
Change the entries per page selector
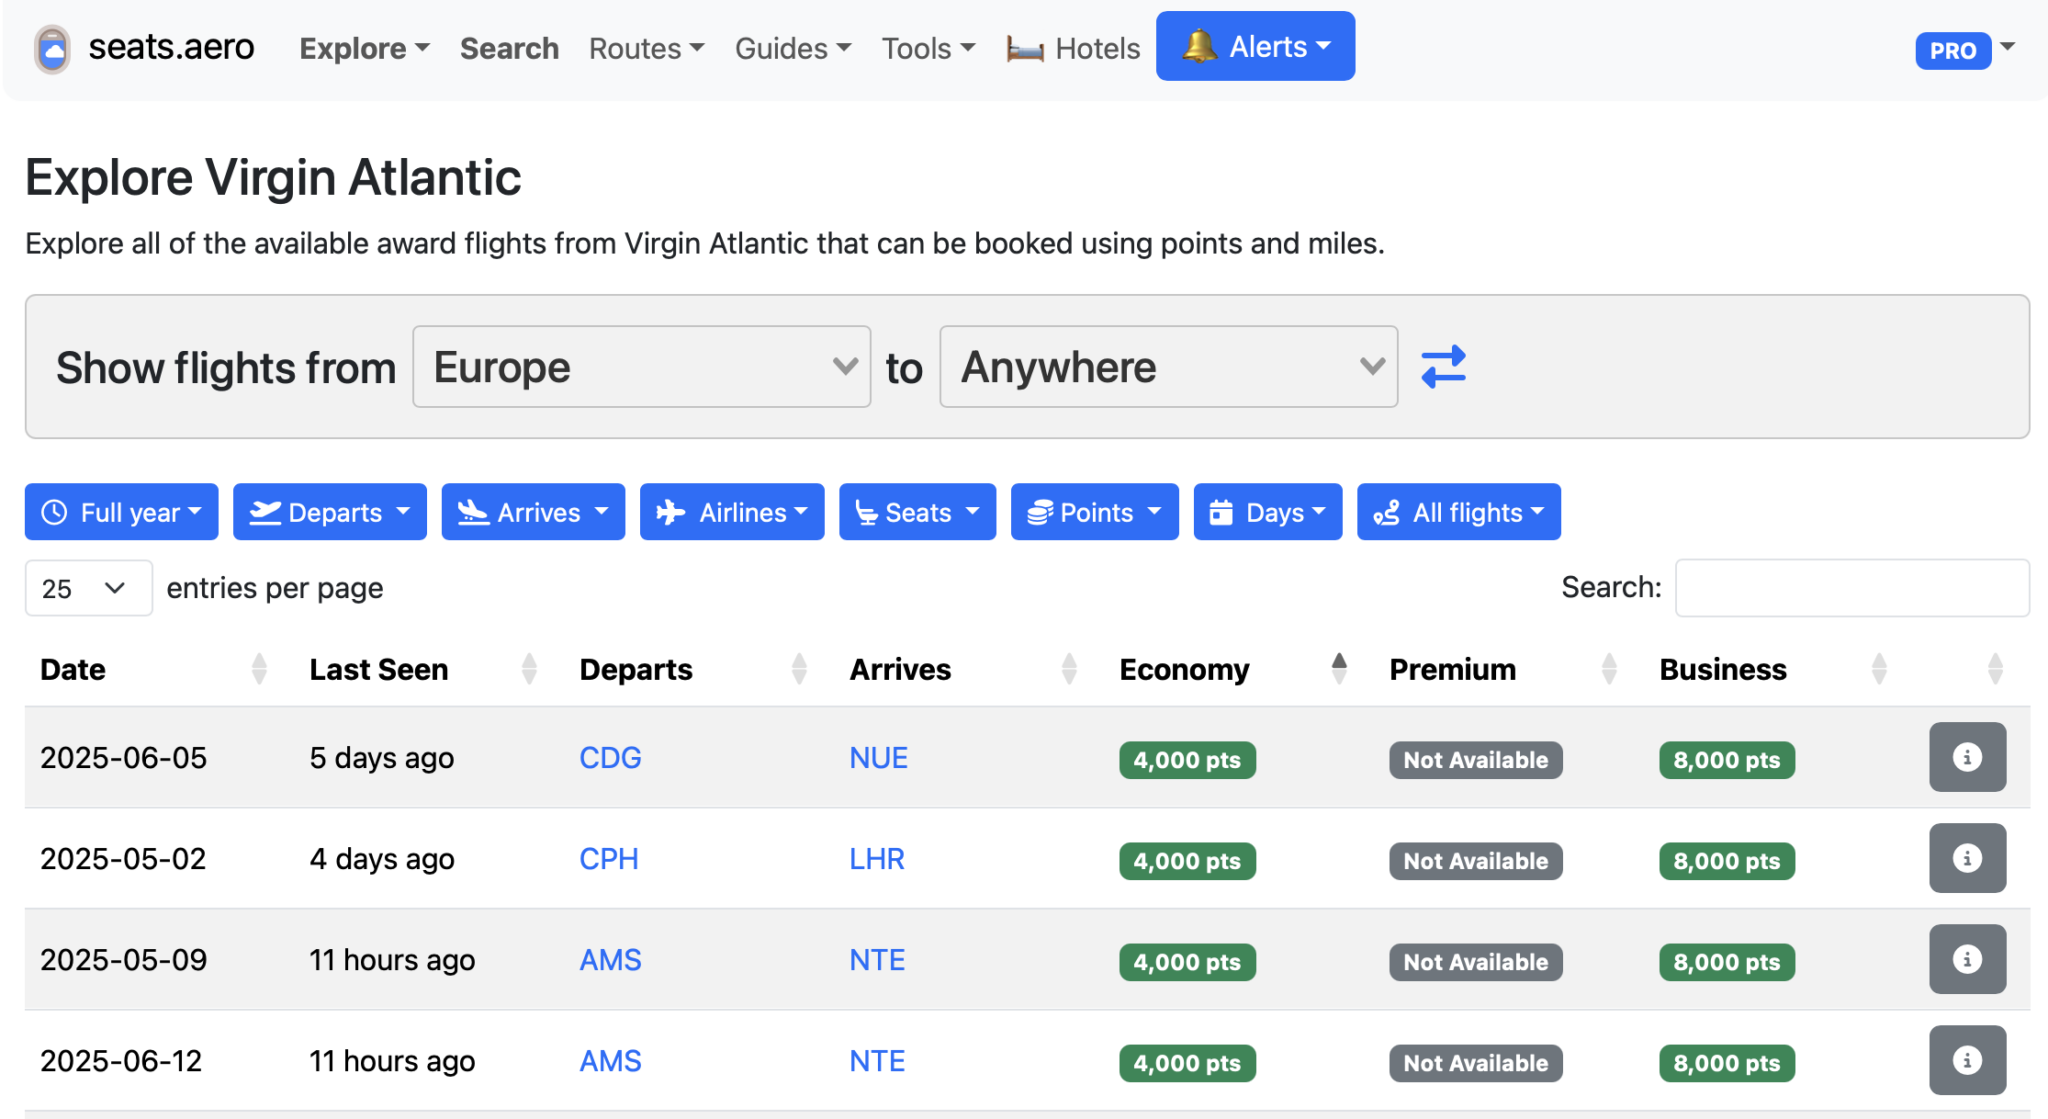[88, 588]
